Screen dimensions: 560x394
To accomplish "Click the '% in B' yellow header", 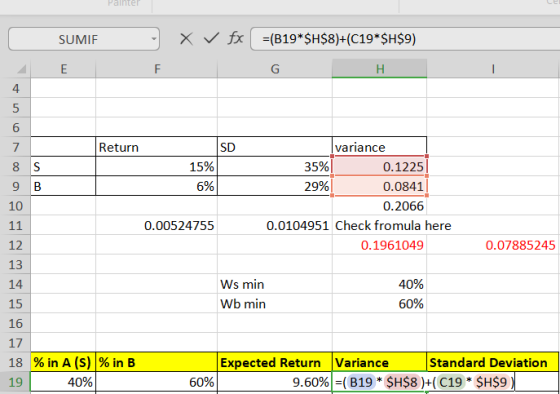I will tap(156, 363).
